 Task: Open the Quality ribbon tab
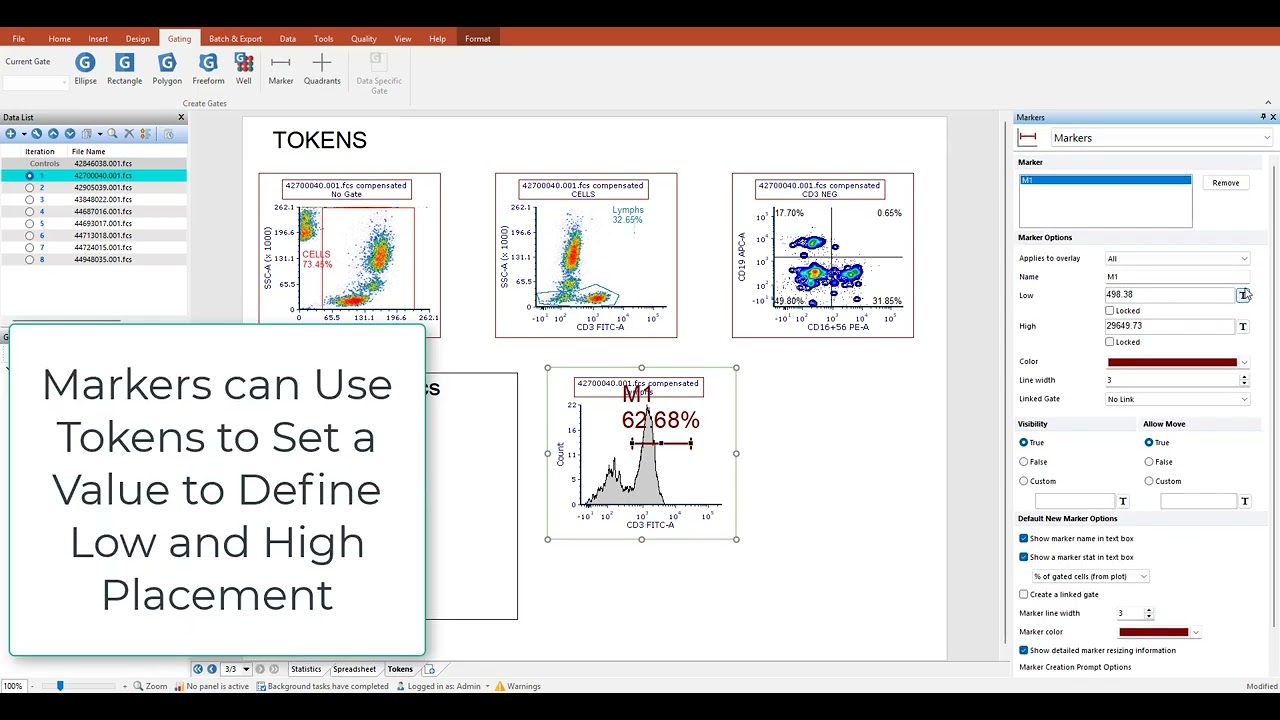point(363,39)
